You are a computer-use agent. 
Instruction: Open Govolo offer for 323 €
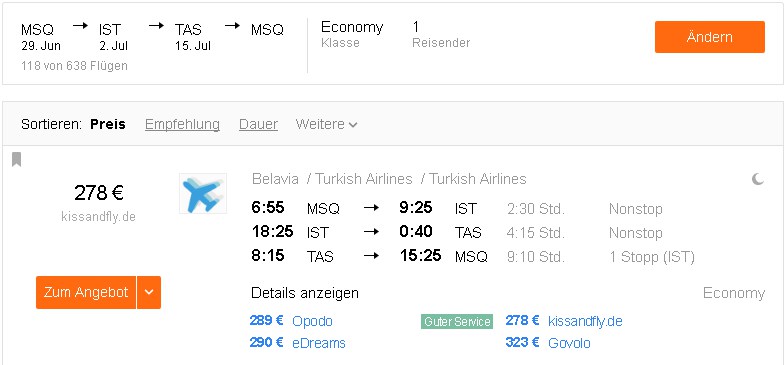[x=548, y=343]
